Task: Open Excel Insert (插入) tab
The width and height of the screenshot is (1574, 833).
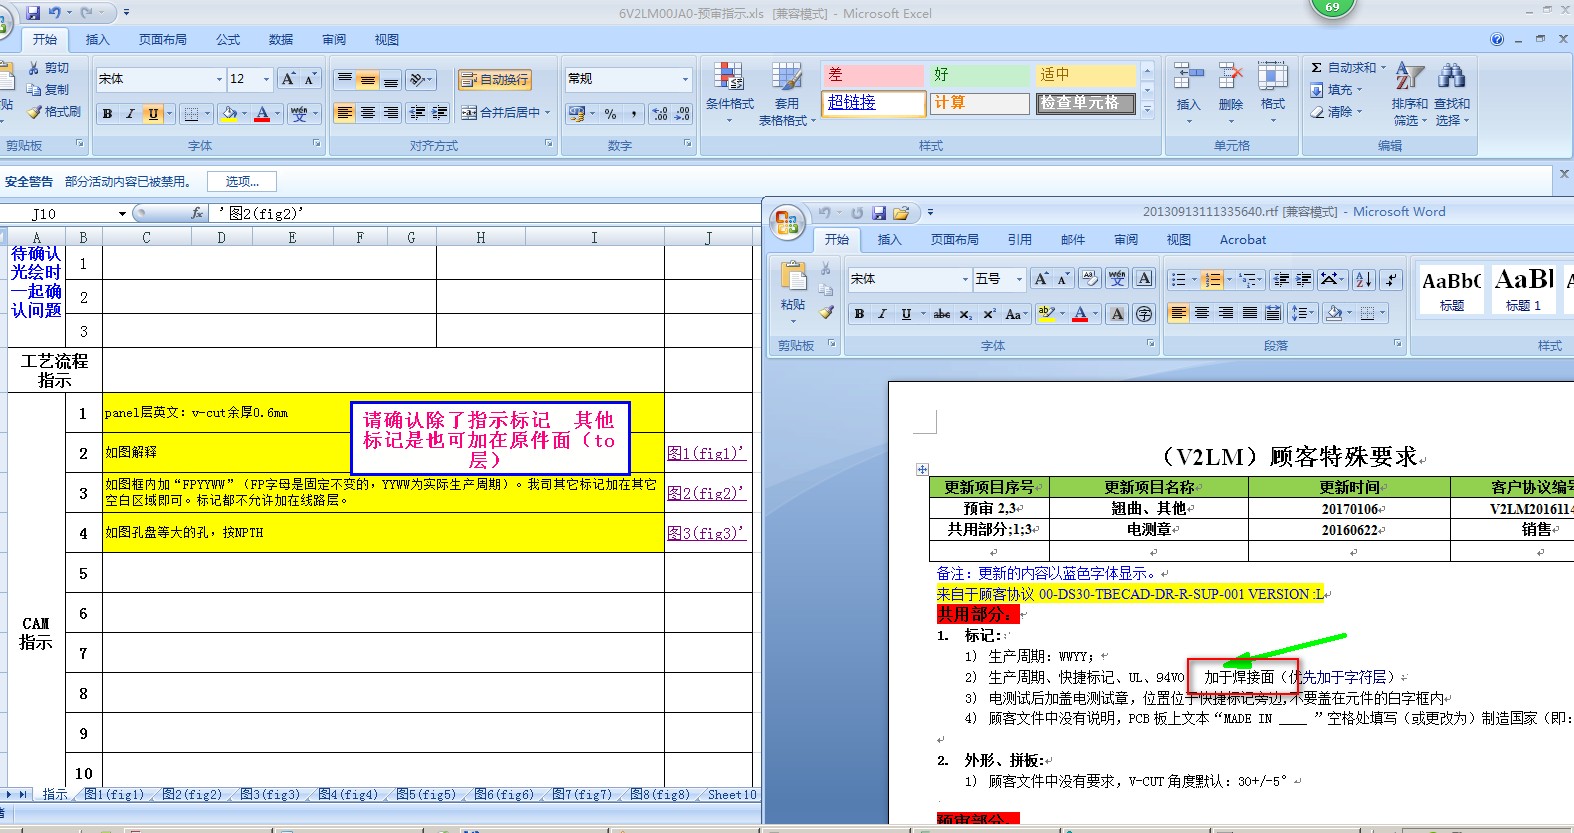Action: tap(97, 40)
